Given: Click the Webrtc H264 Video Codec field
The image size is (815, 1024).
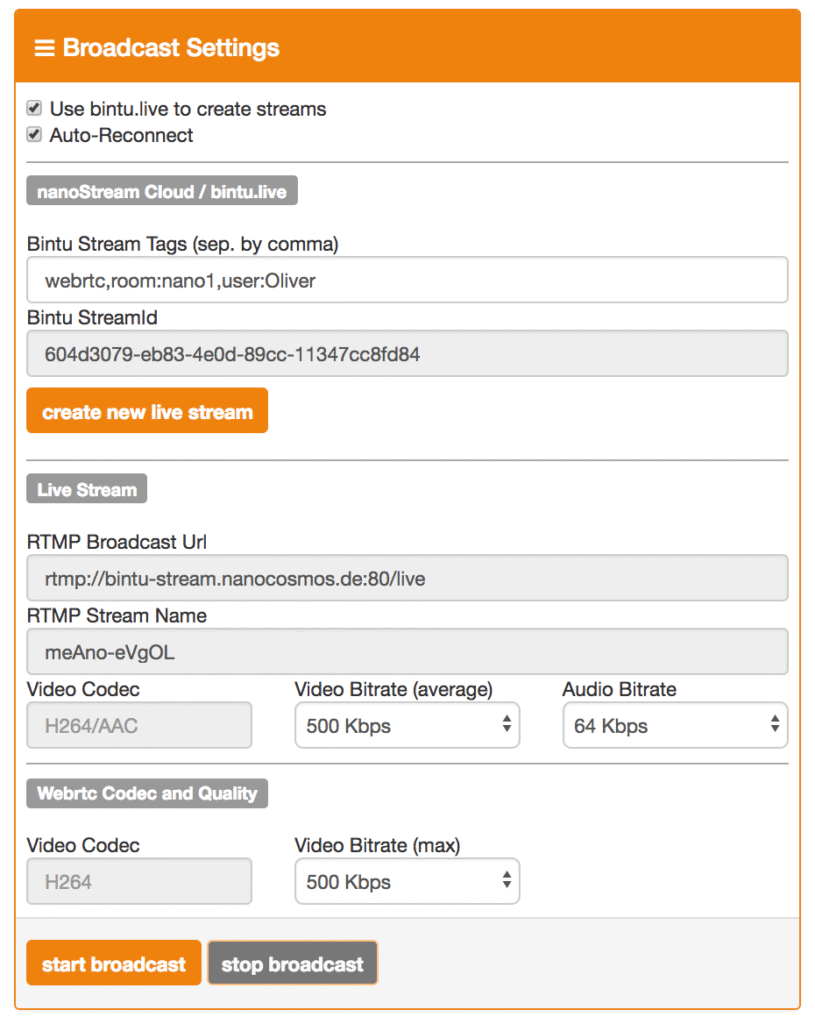Looking at the screenshot, I should coord(139,882).
